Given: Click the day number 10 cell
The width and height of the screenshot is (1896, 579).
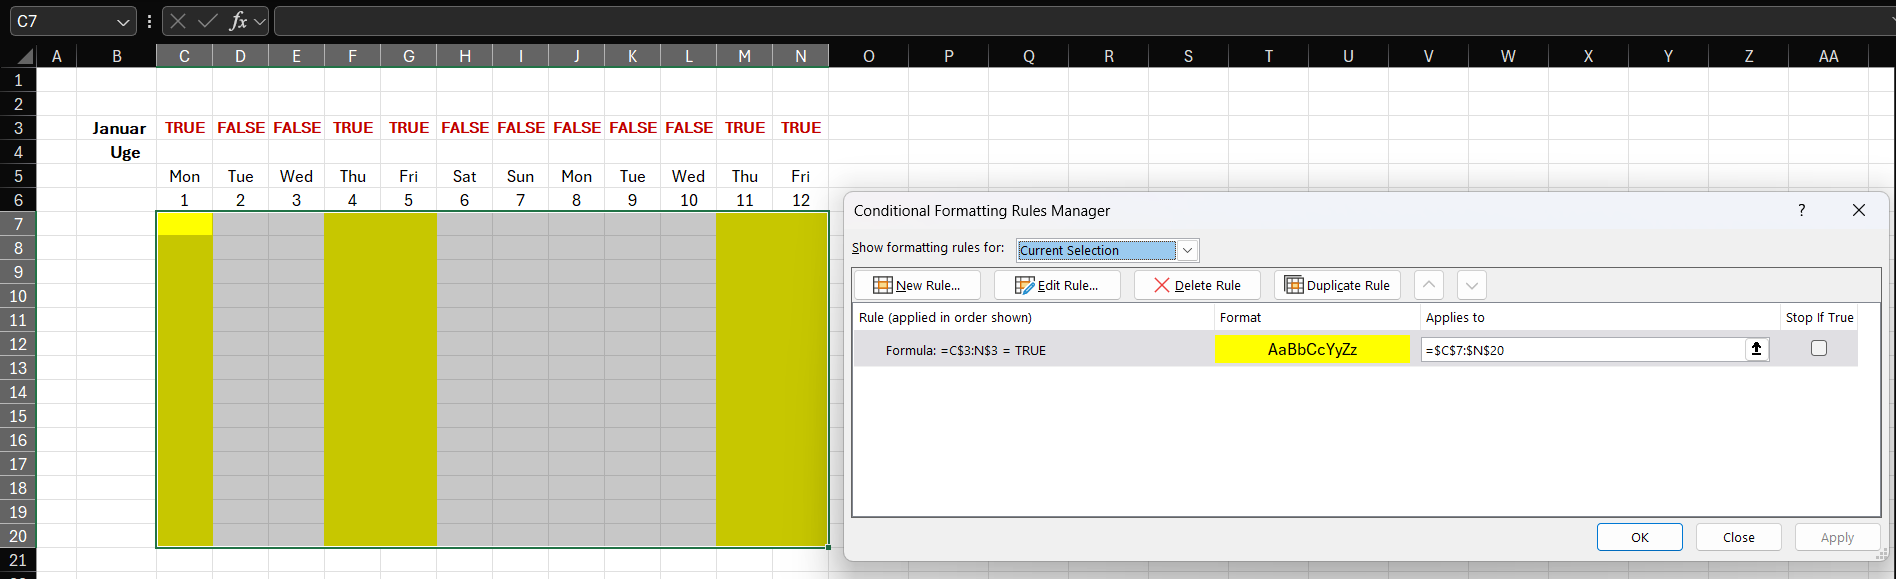Looking at the screenshot, I should pyautogui.click(x=689, y=200).
